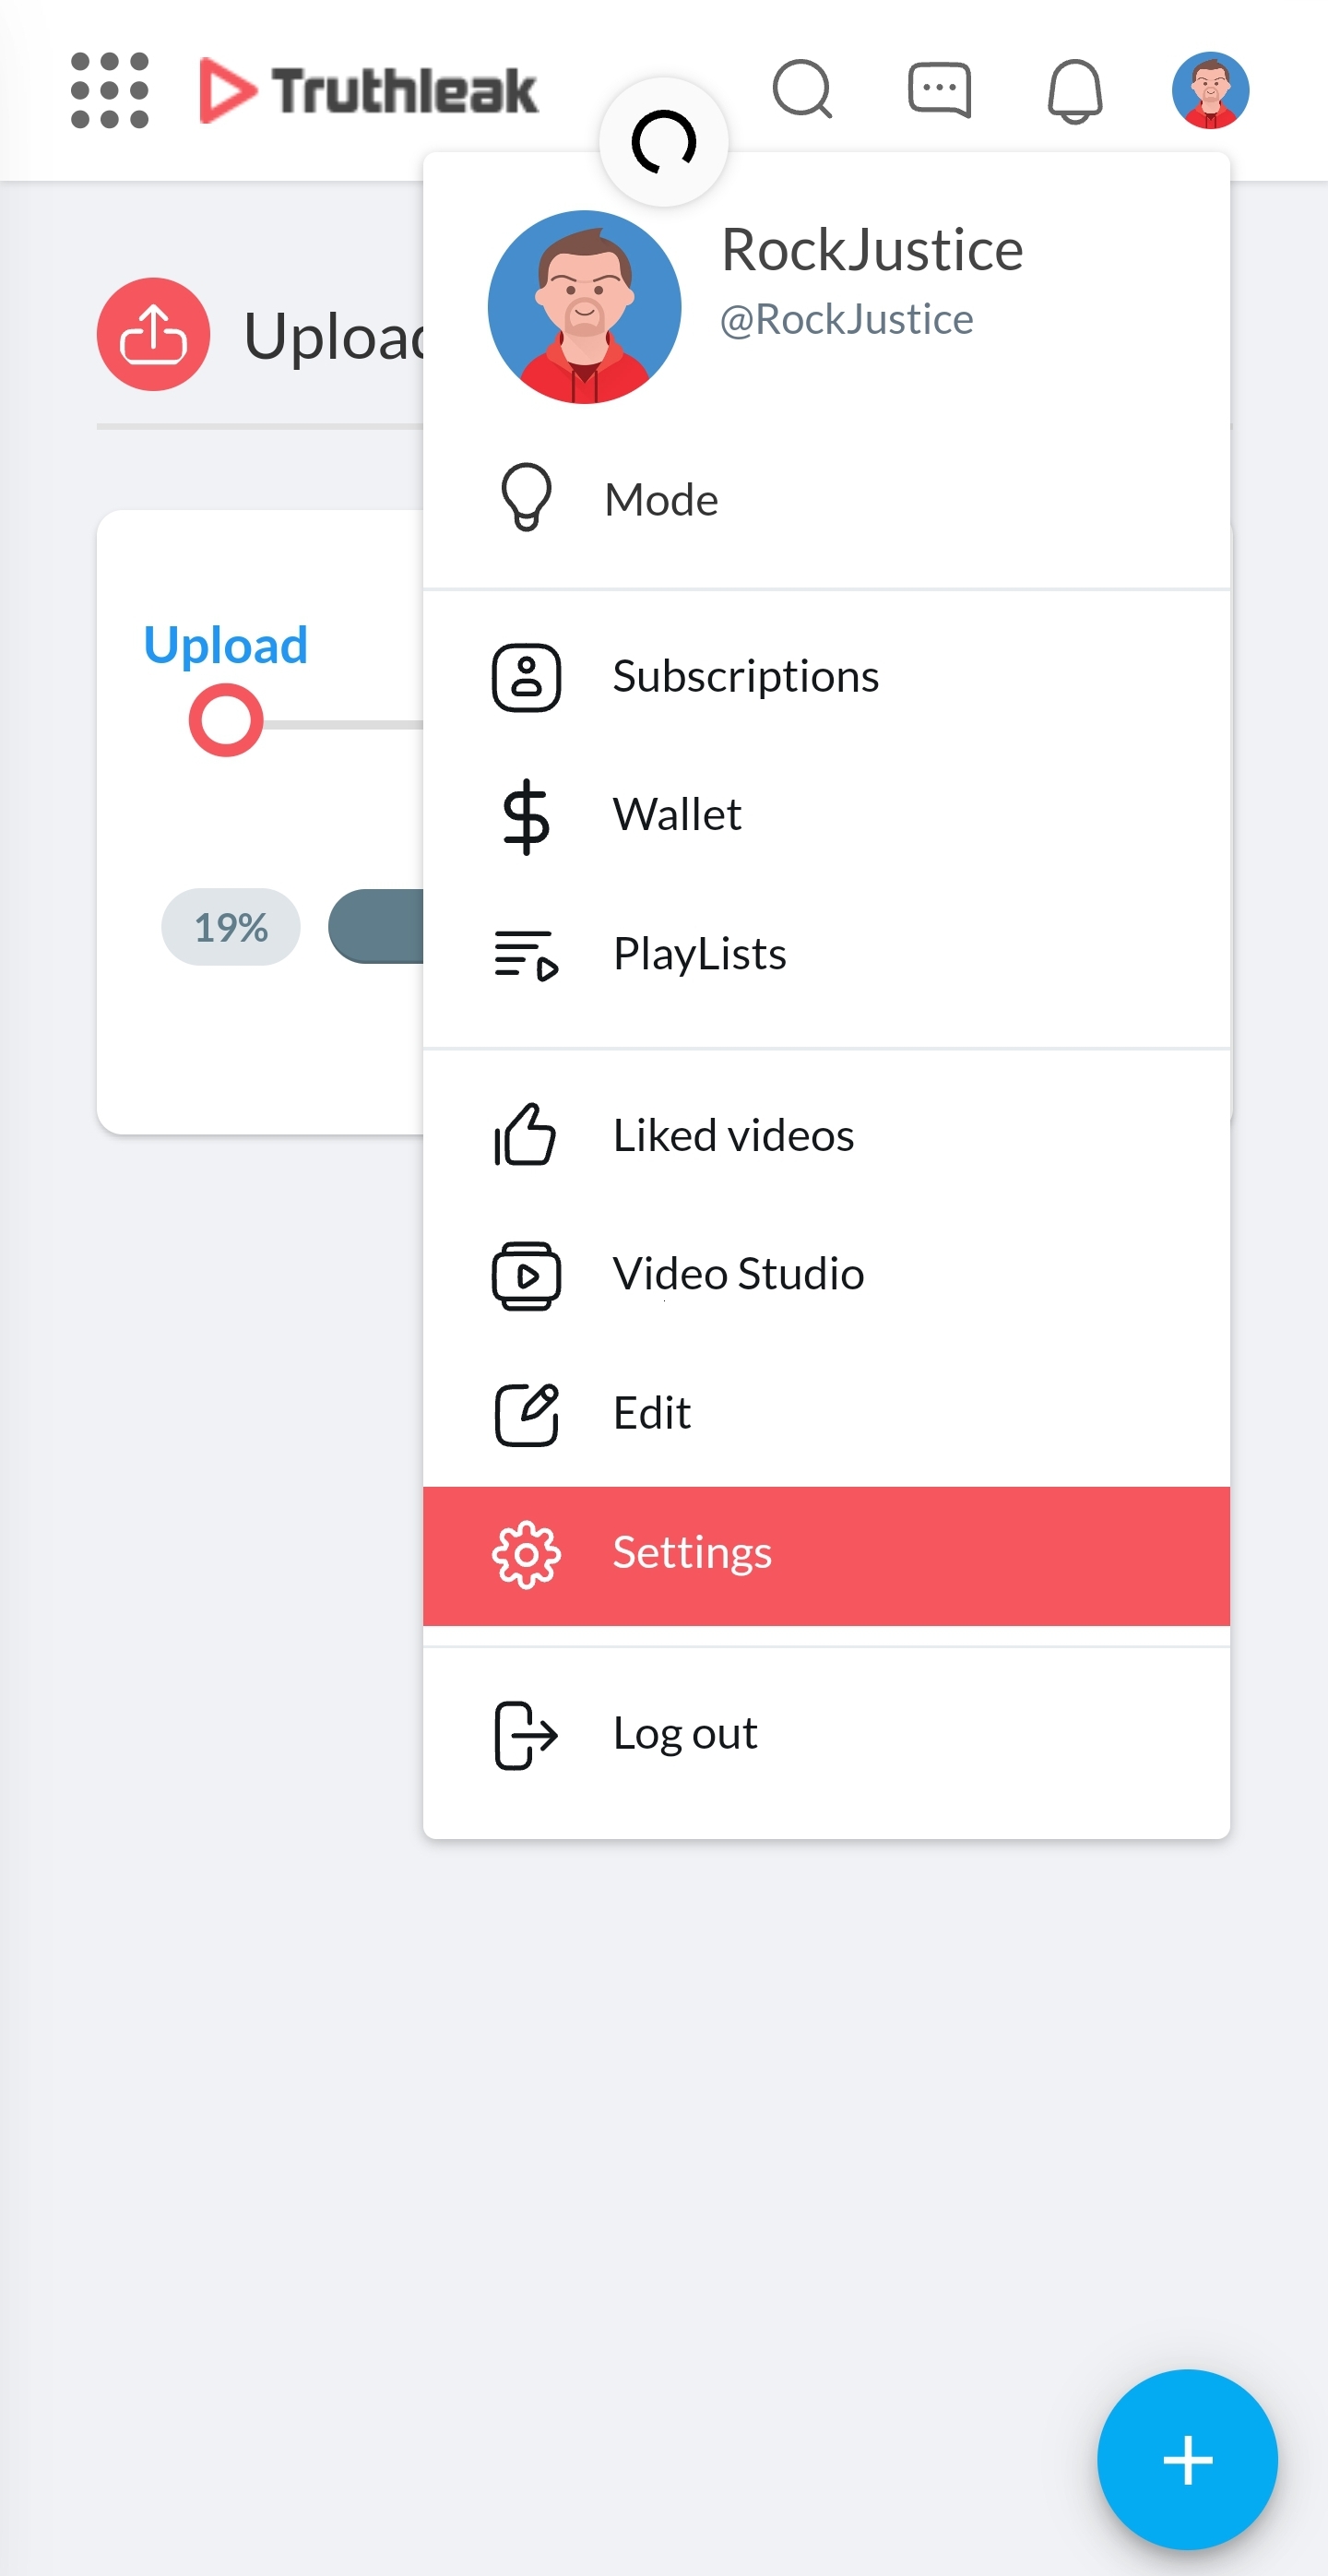The image size is (1328, 2576).
Task: Click the Truthleak logo
Action: (369, 91)
